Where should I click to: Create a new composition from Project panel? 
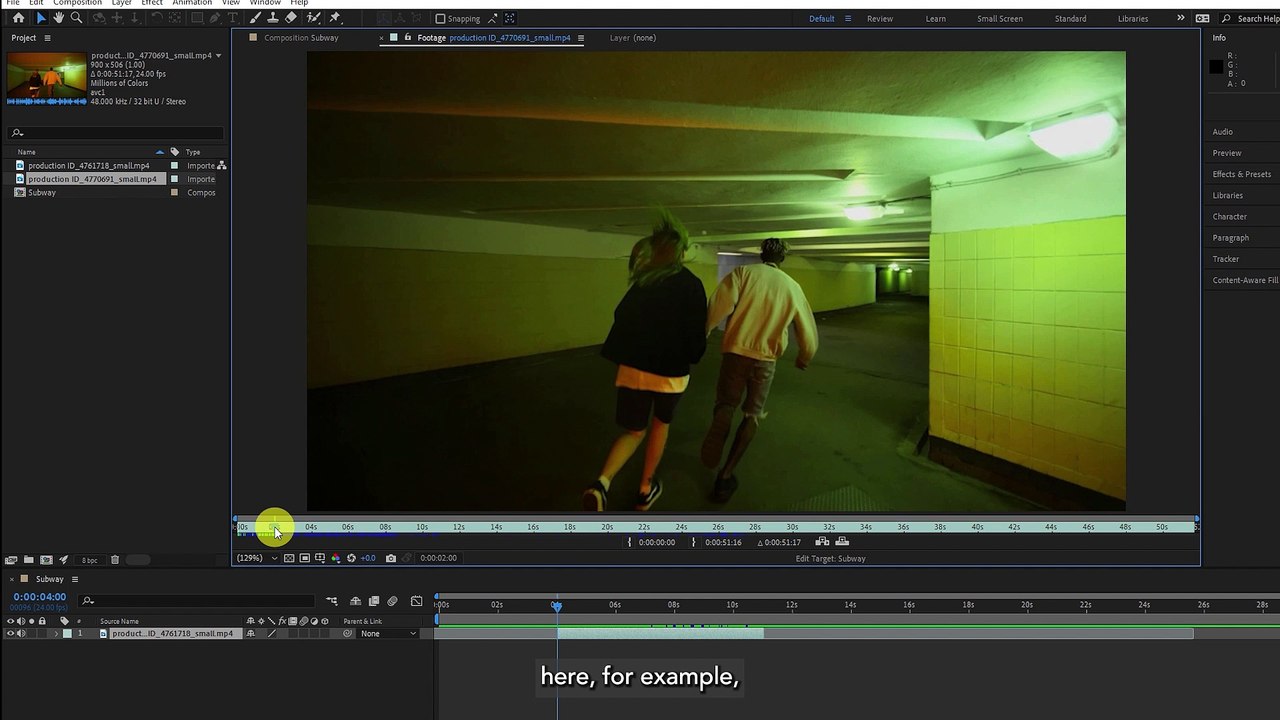click(x=46, y=560)
